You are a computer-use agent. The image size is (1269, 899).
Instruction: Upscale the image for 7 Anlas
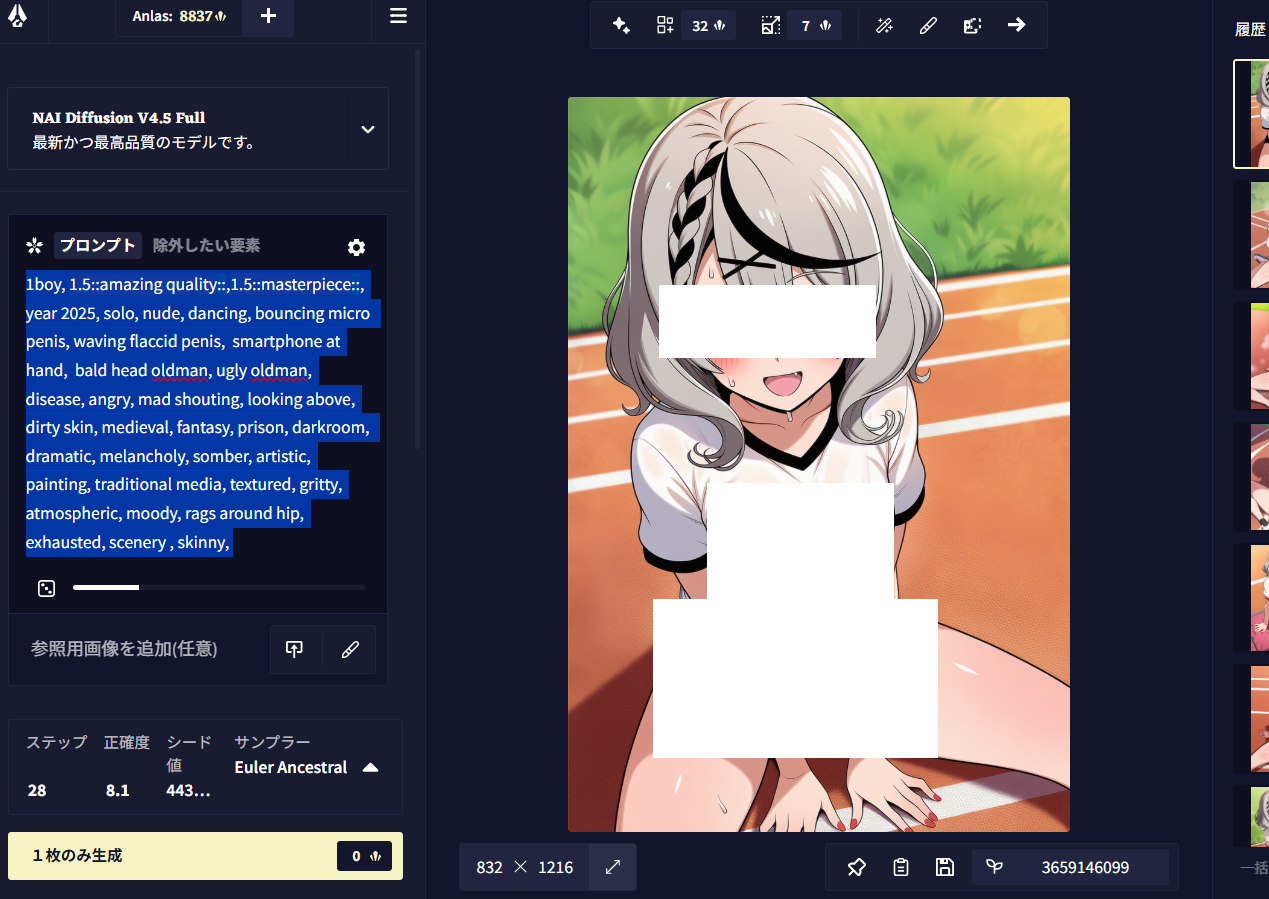[x=800, y=26]
